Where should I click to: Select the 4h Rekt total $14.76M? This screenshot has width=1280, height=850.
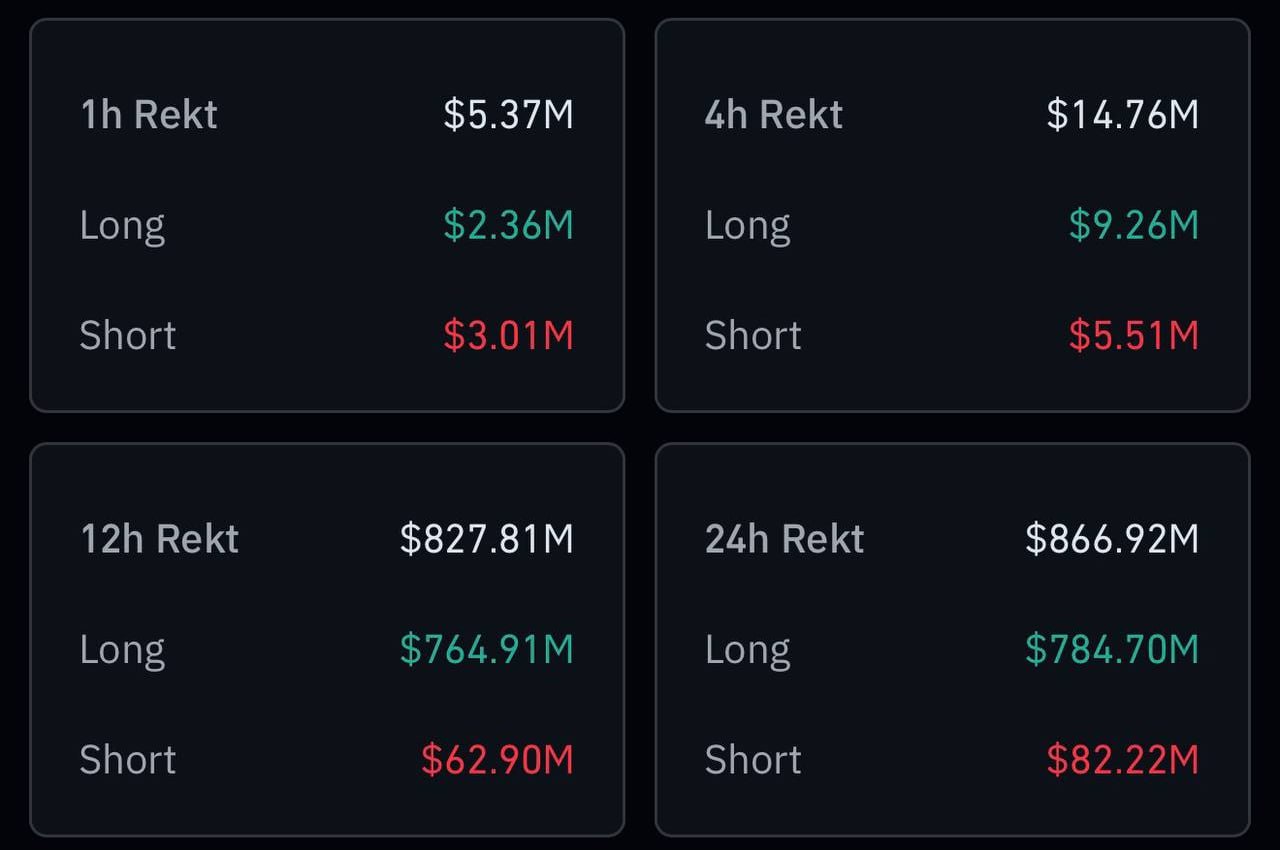tap(1122, 115)
